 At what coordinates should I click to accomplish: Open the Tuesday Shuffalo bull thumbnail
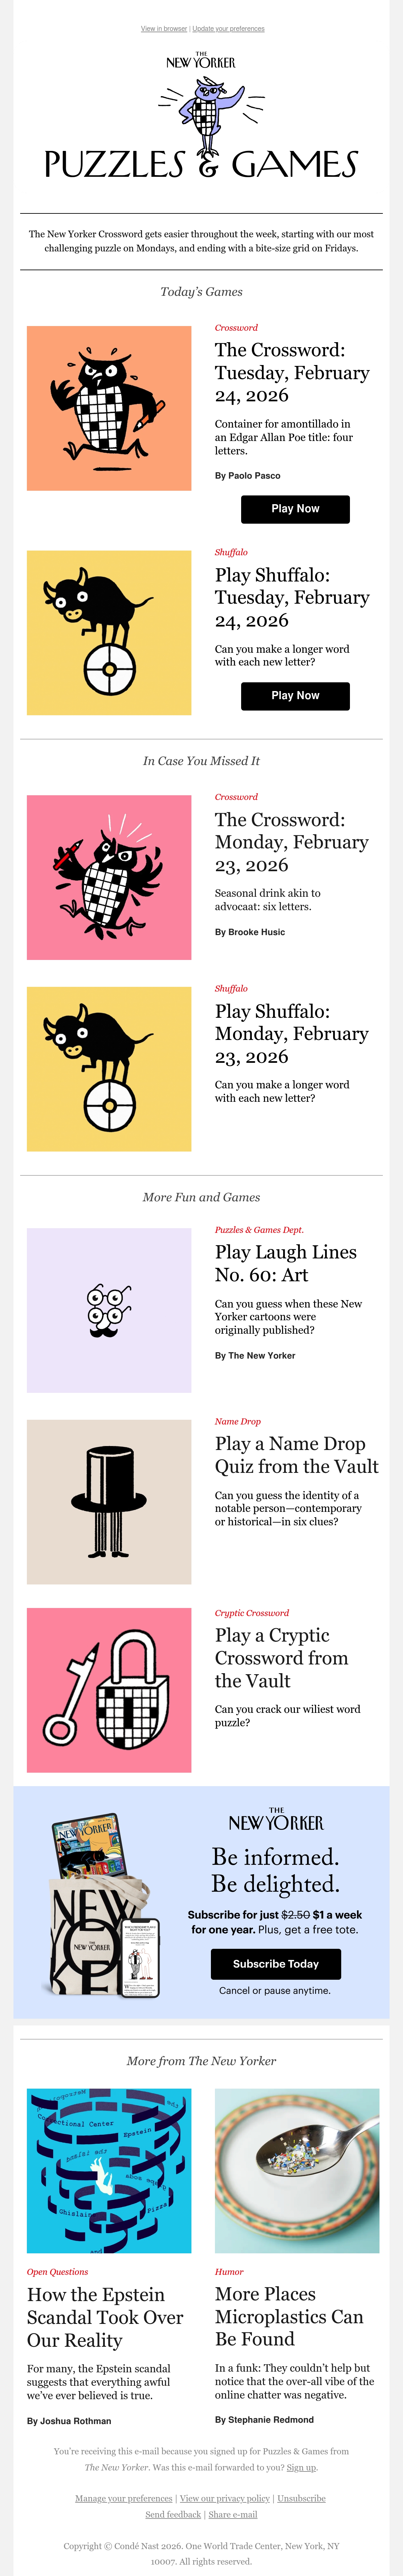(109, 633)
